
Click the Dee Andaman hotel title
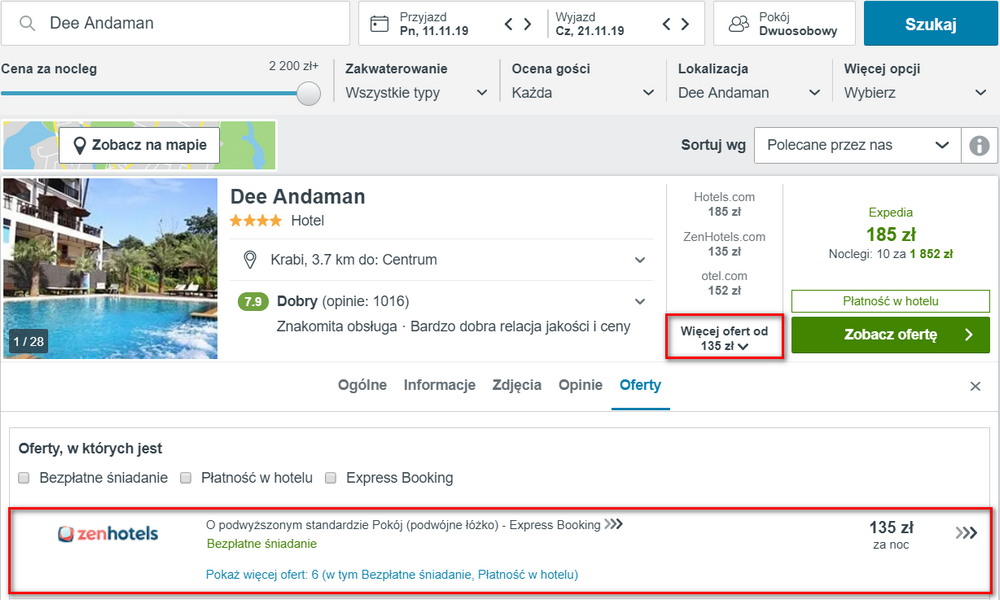(x=298, y=196)
